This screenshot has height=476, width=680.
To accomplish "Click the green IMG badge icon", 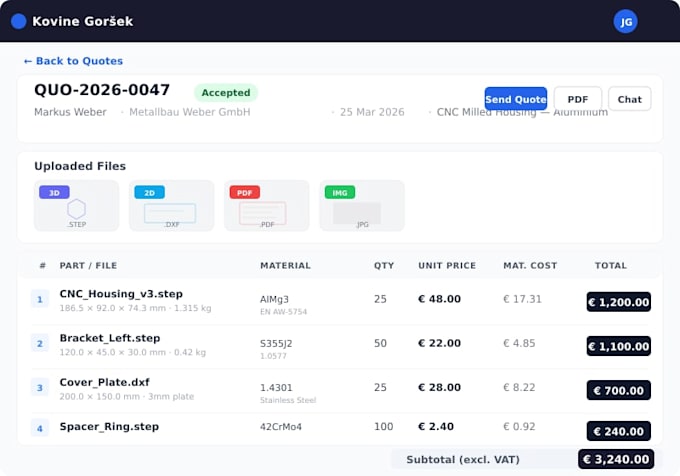I will coord(340,192).
